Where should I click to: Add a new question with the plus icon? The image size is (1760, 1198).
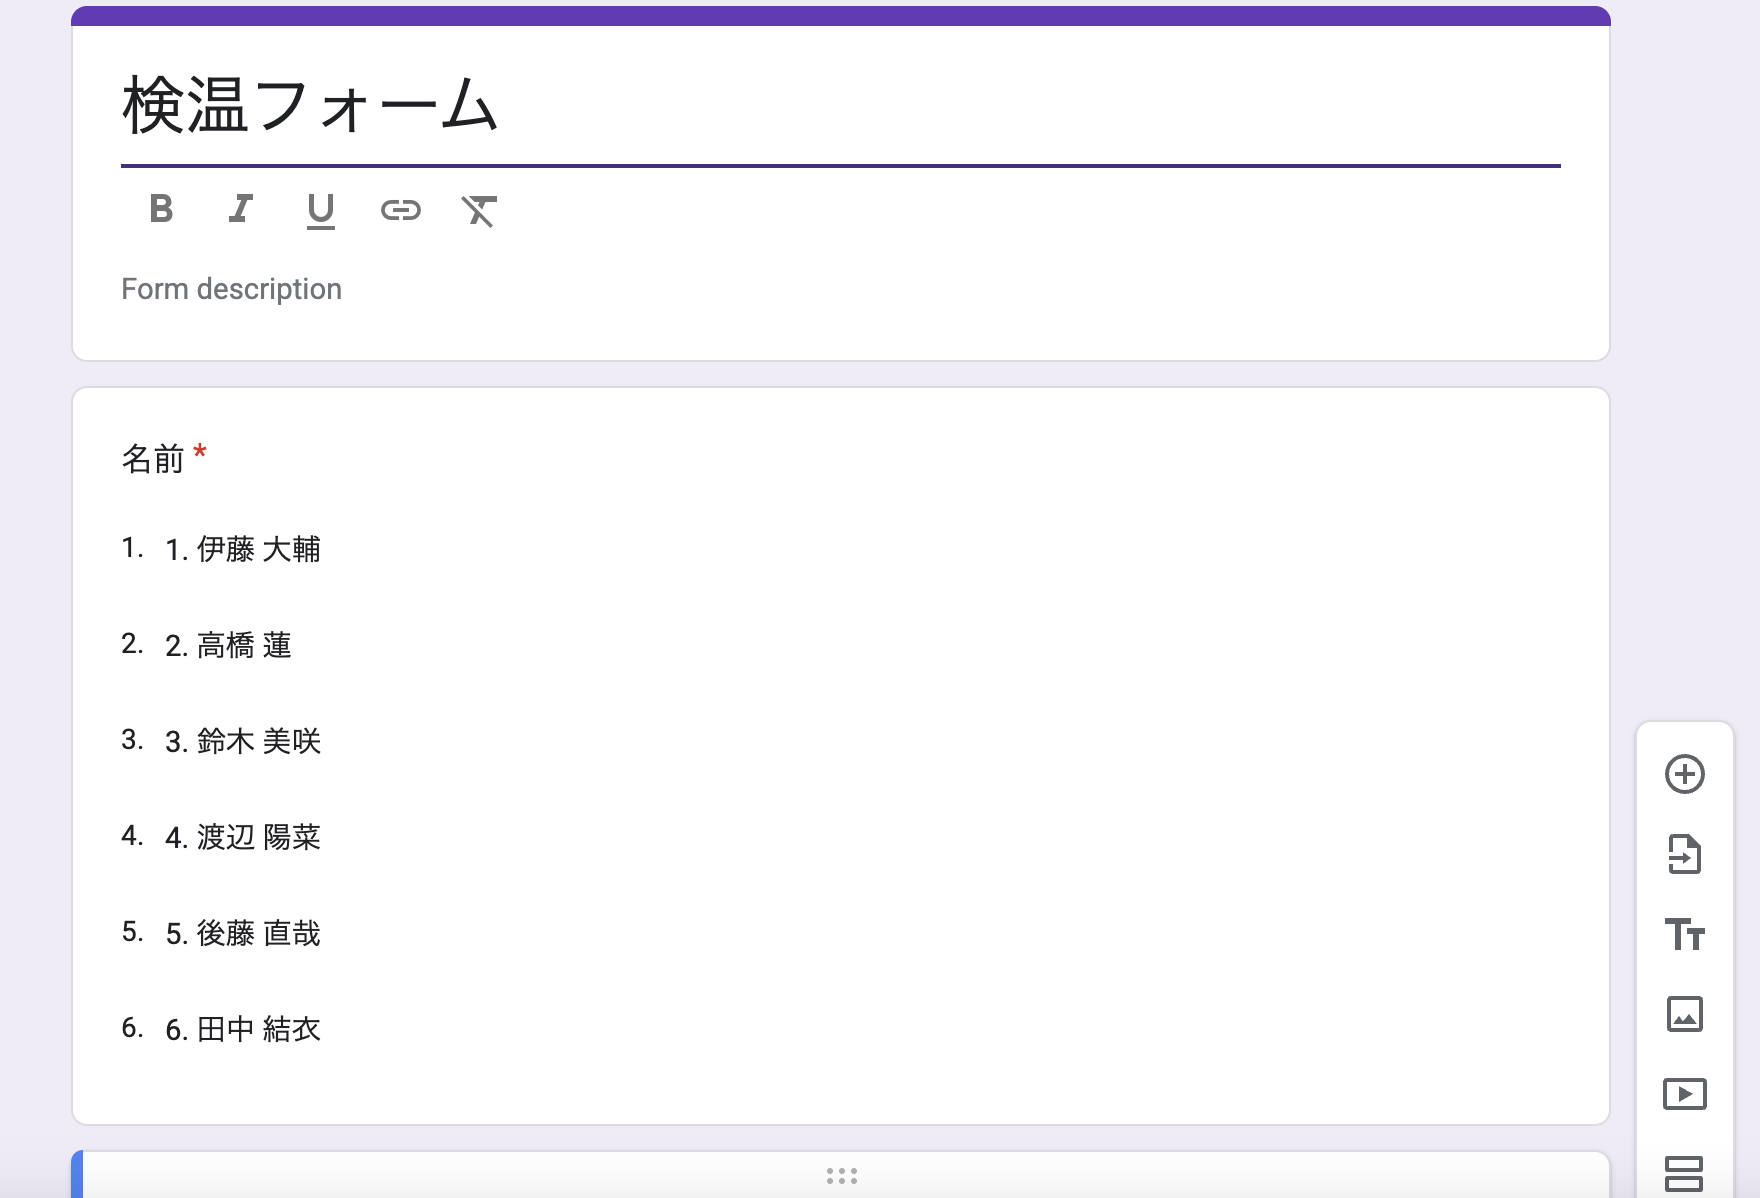point(1686,775)
